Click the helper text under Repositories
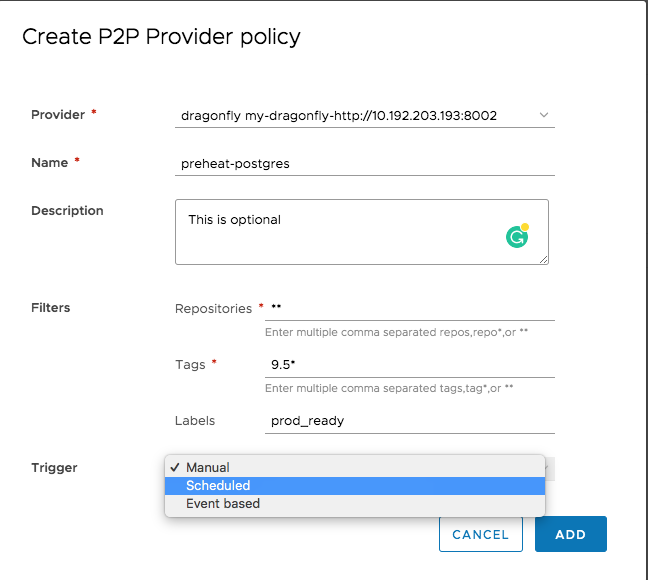 (x=396, y=331)
